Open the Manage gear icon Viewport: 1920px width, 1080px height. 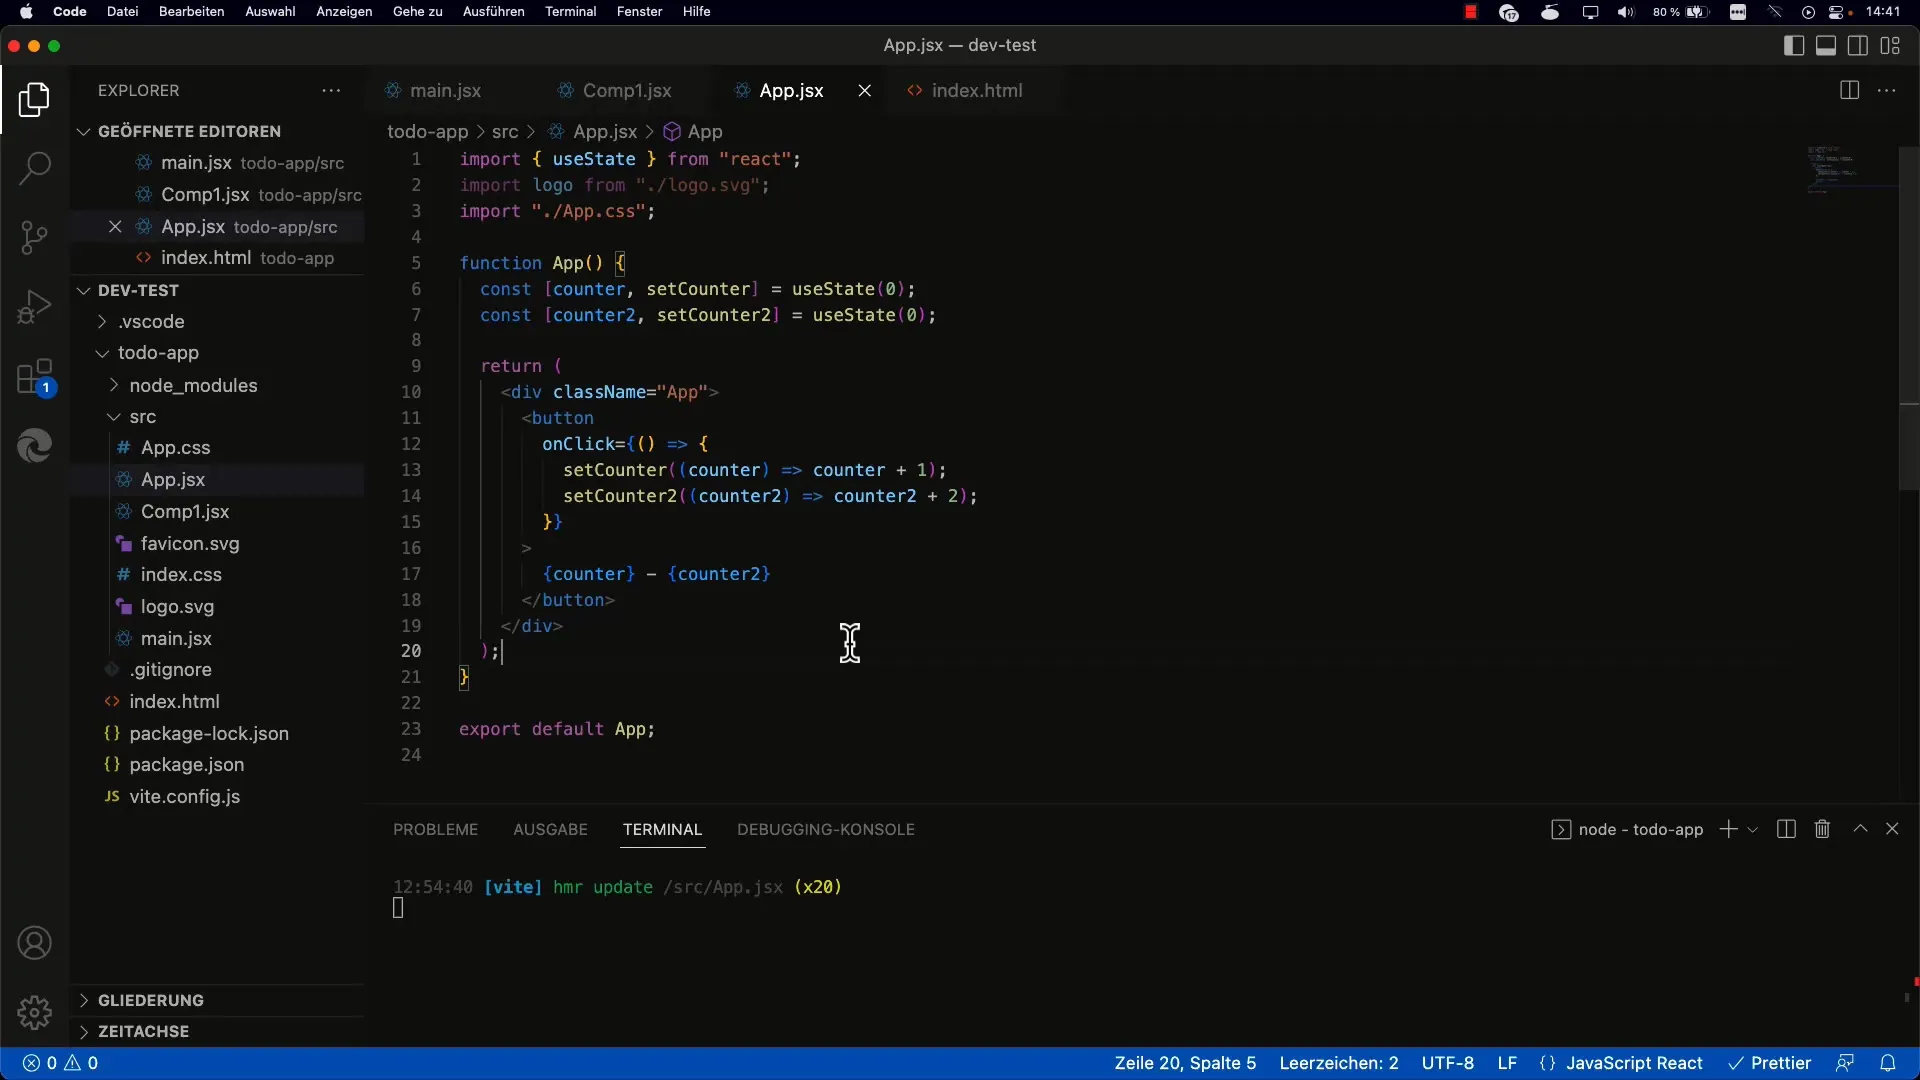[x=34, y=1012]
